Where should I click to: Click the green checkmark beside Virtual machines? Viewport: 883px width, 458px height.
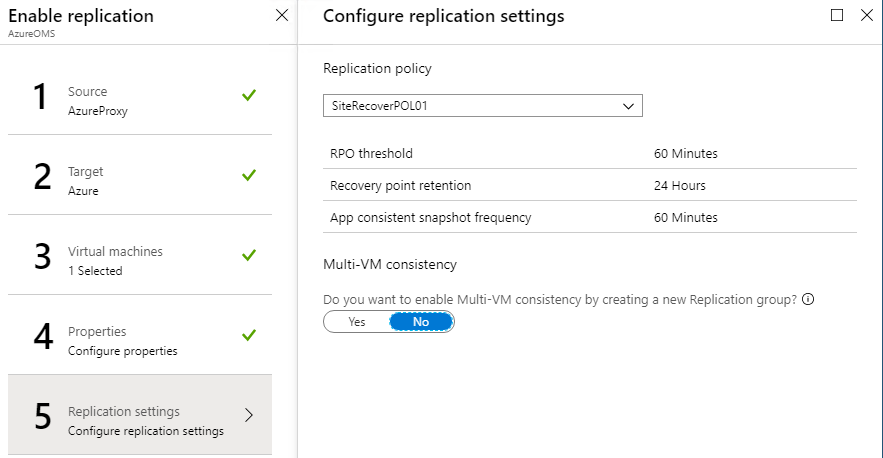click(x=249, y=255)
